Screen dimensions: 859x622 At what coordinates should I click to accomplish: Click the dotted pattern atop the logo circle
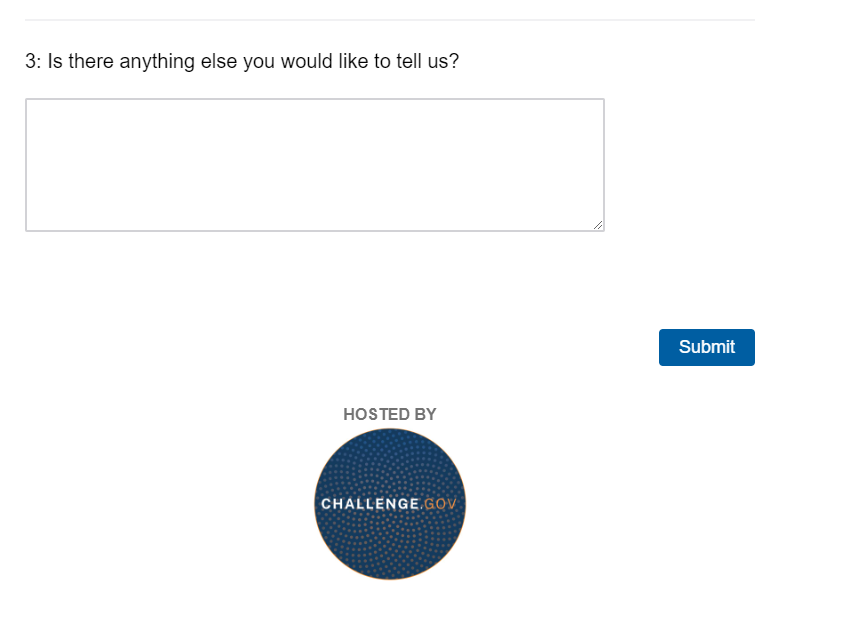click(x=390, y=460)
